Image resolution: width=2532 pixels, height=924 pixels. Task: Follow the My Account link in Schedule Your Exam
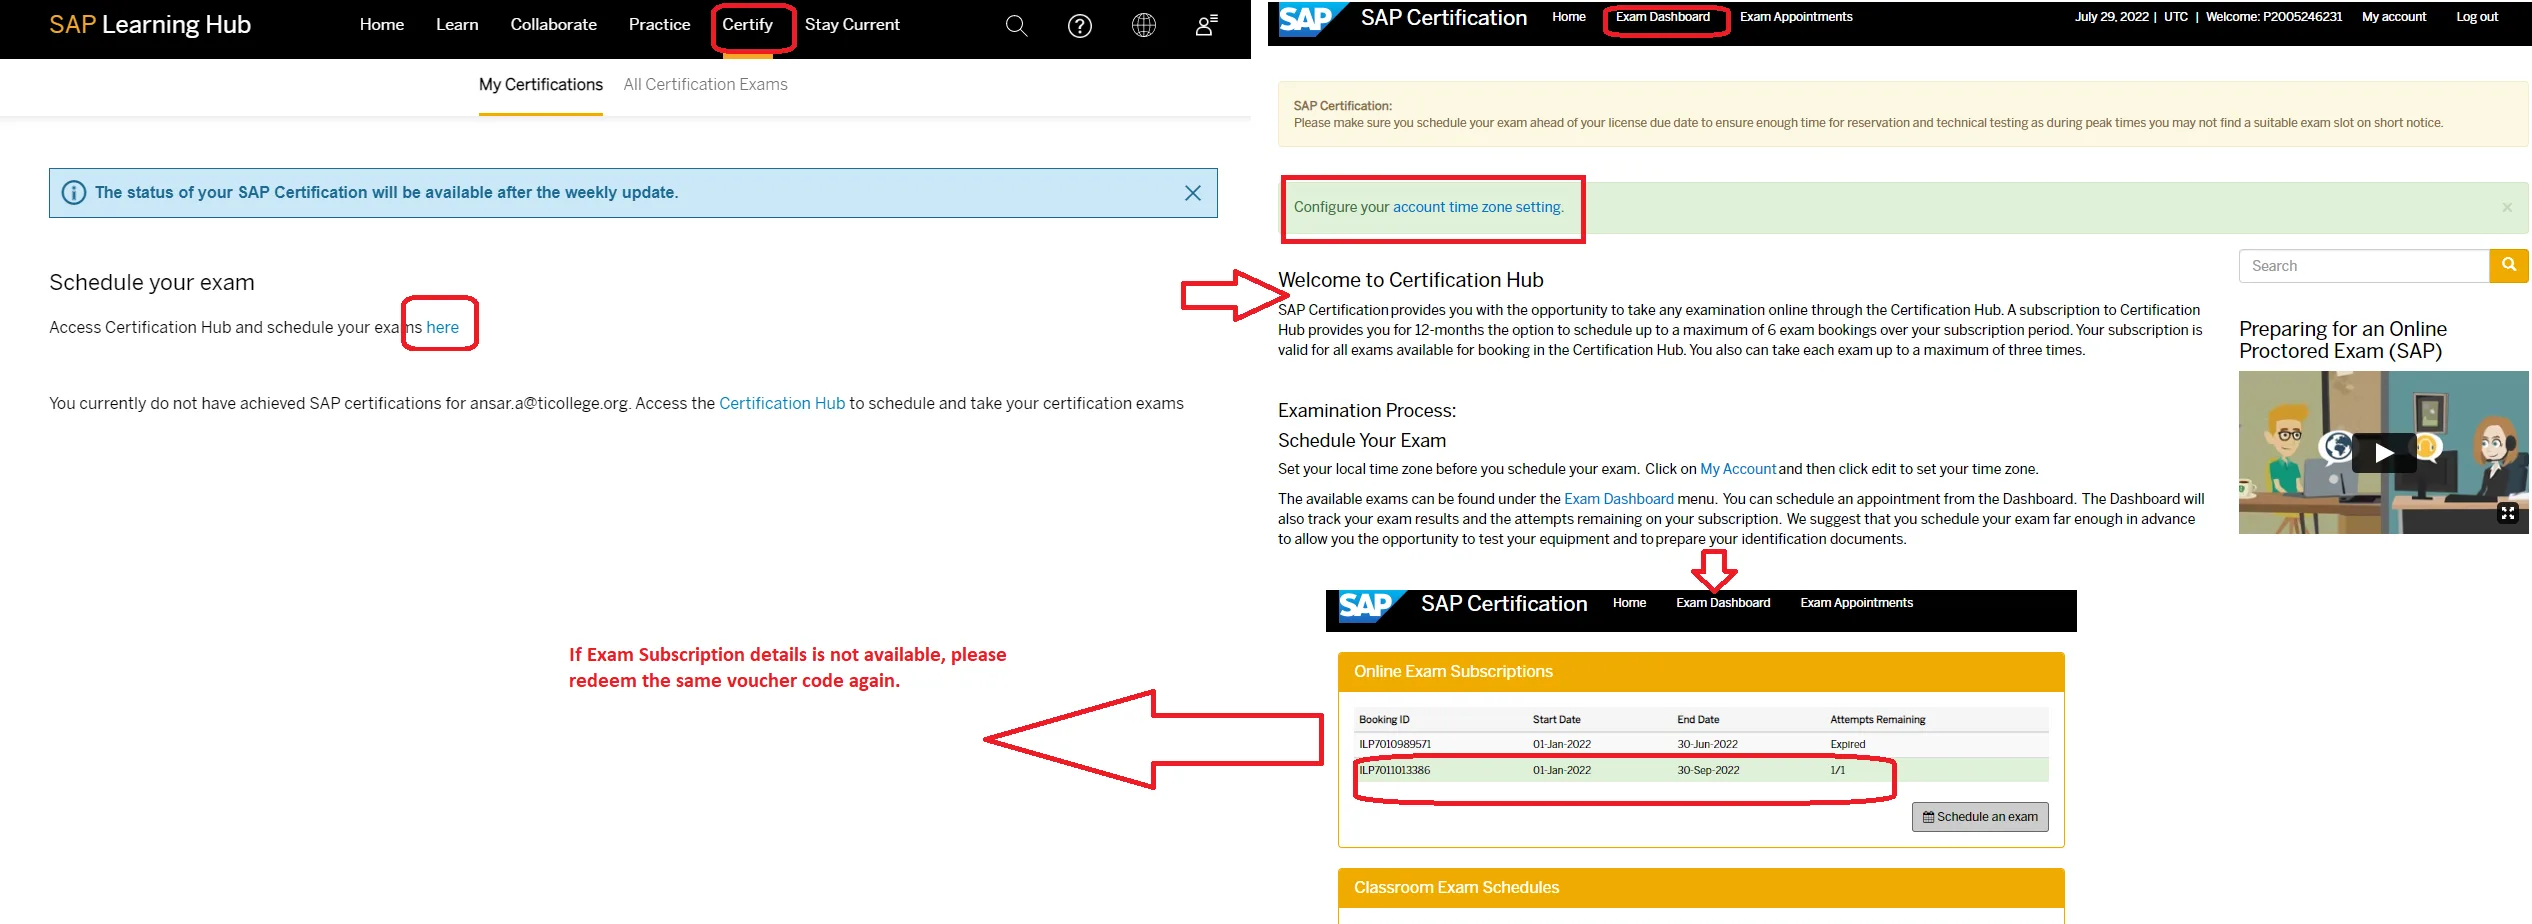(1738, 469)
